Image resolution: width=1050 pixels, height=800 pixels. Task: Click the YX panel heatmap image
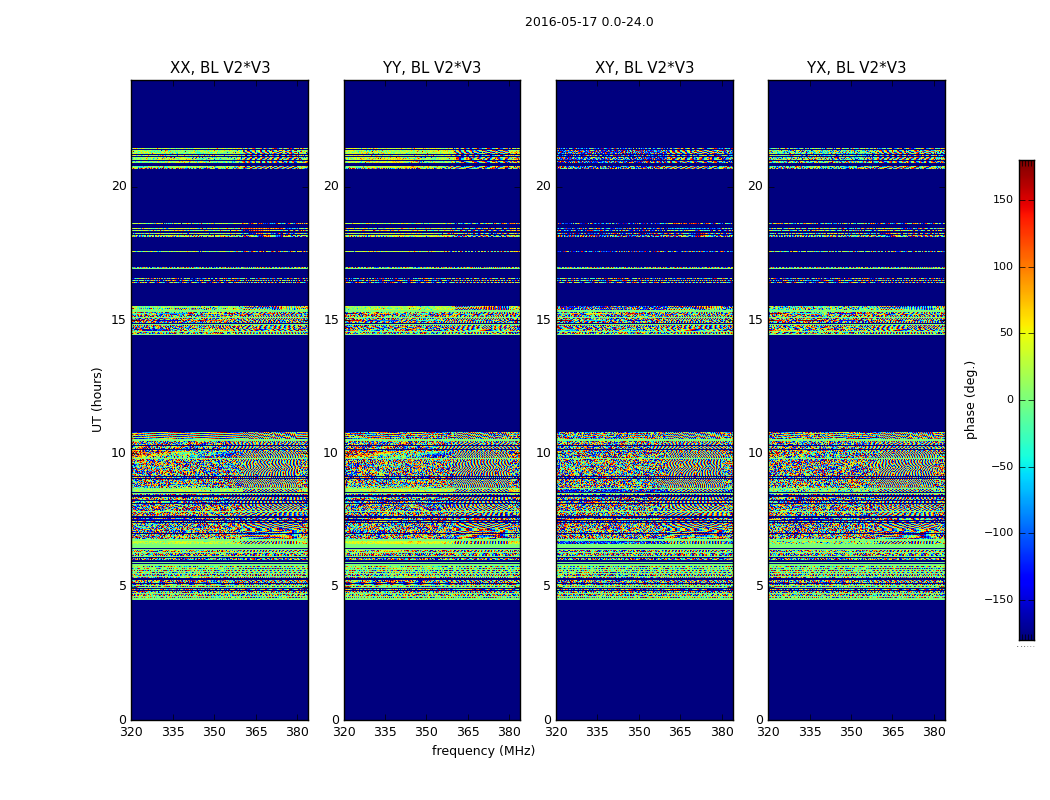[856, 400]
